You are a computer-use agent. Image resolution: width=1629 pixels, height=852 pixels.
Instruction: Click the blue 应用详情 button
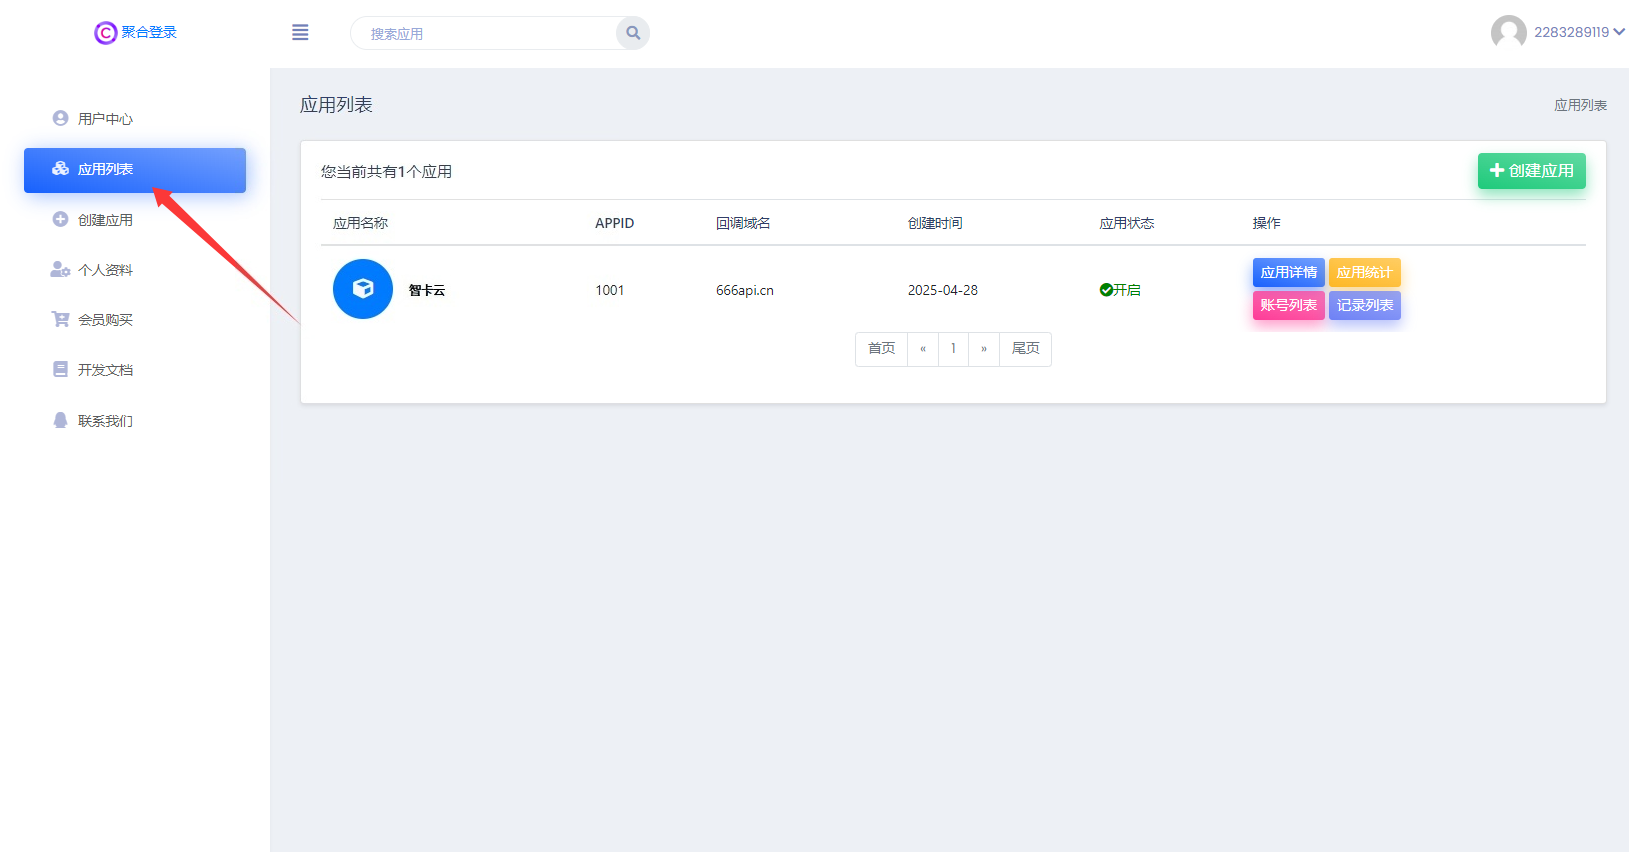click(x=1288, y=272)
